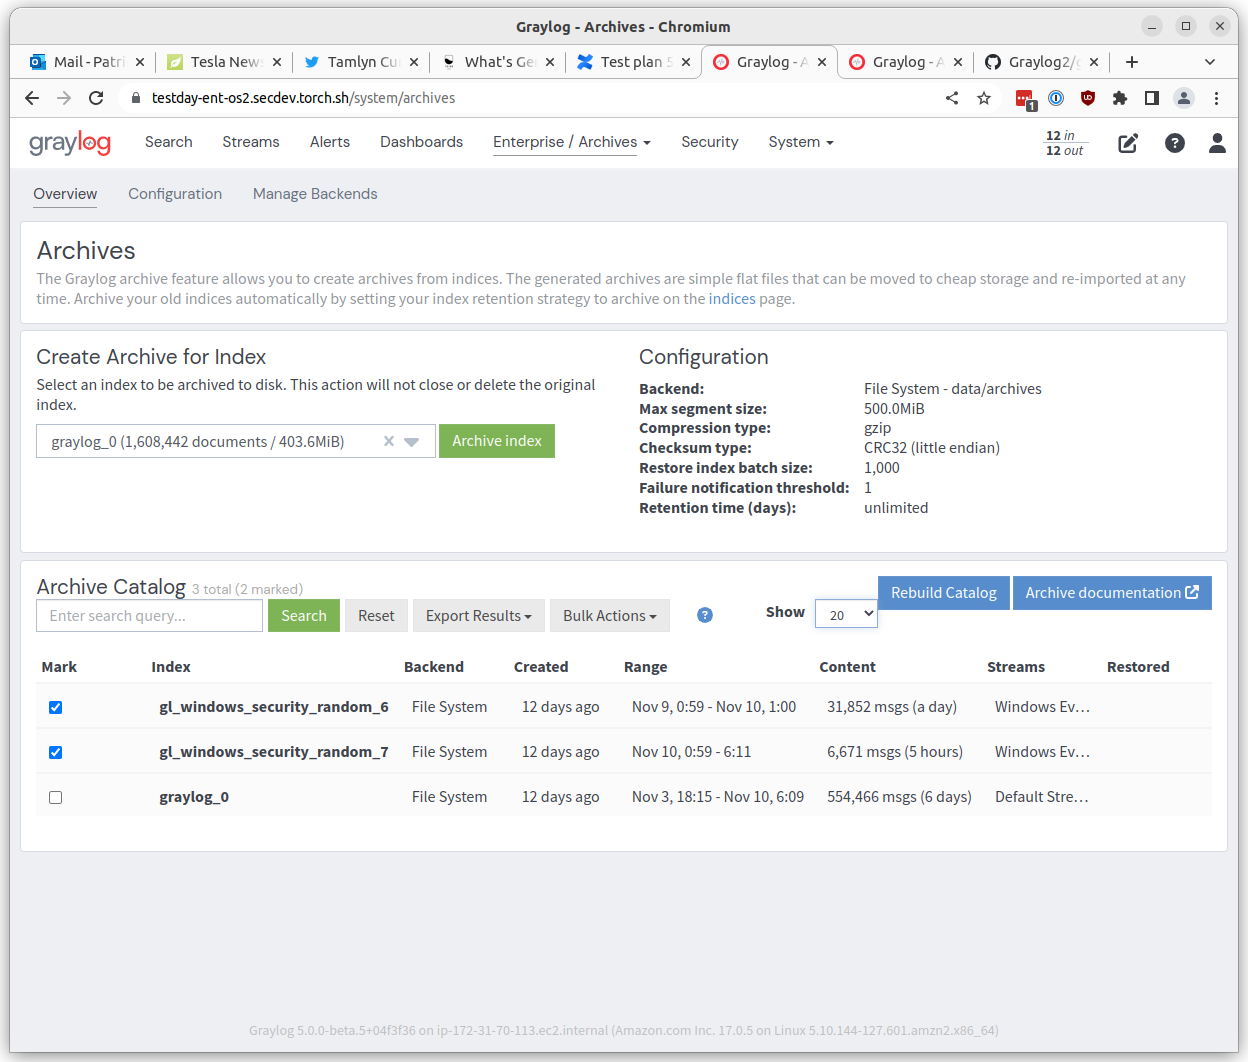The height and width of the screenshot is (1062, 1248).
Task: Uncheck mark for gl_windows_security_random_6
Action: (x=56, y=707)
